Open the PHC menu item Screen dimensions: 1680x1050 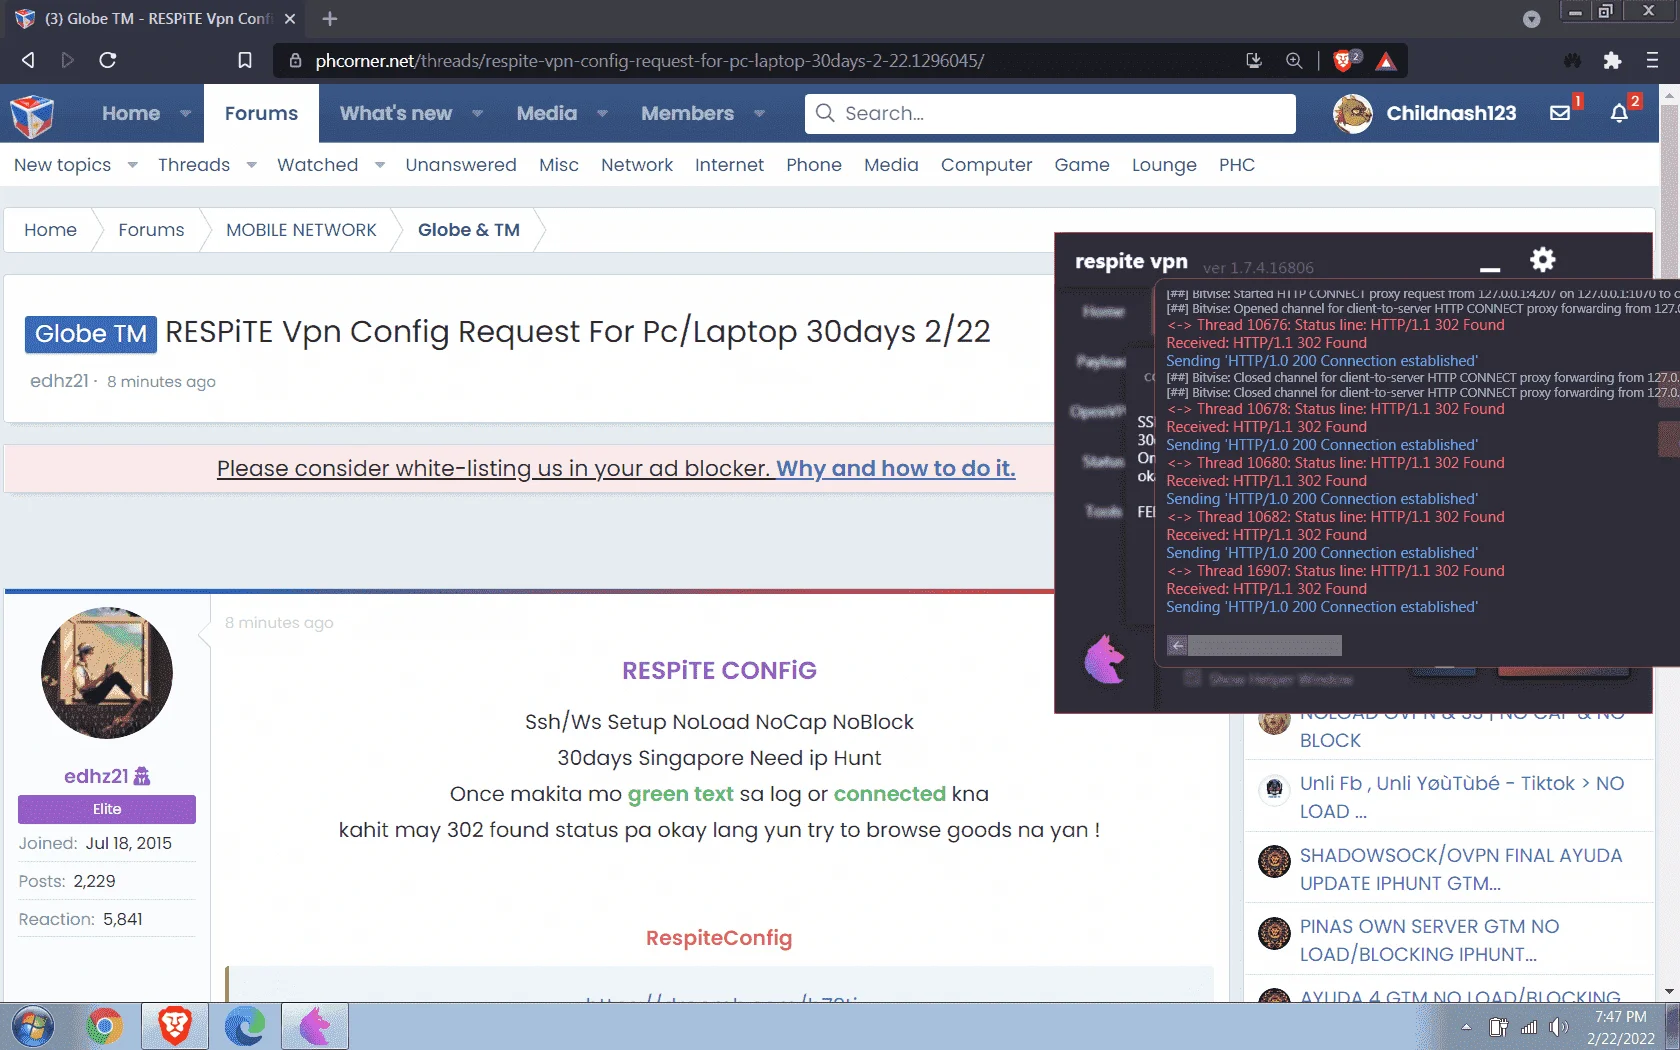pyautogui.click(x=1237, y=165)
